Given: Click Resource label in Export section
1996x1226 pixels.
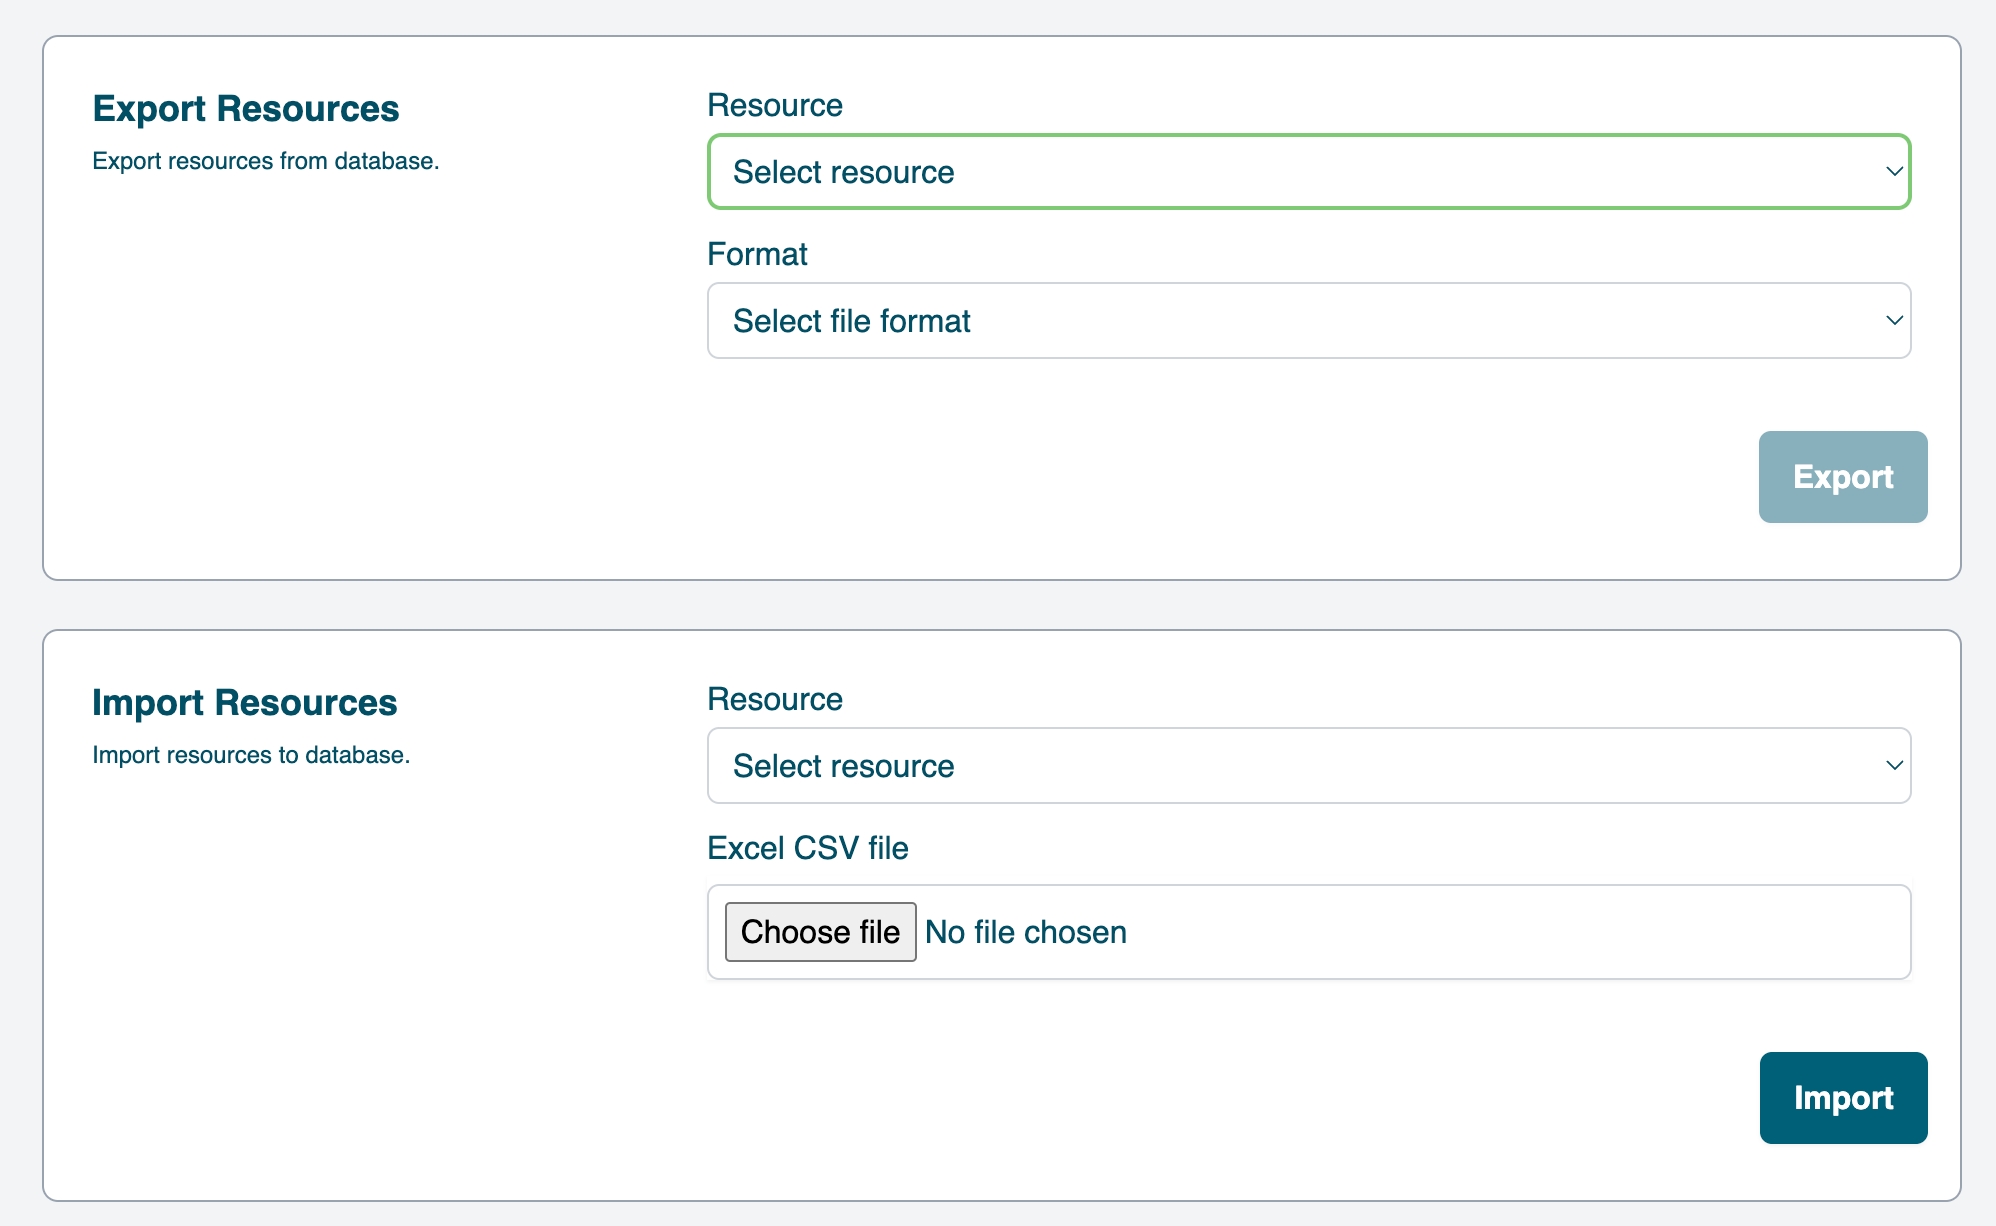Looking at the screenshot, I should [x=774, y=105].
